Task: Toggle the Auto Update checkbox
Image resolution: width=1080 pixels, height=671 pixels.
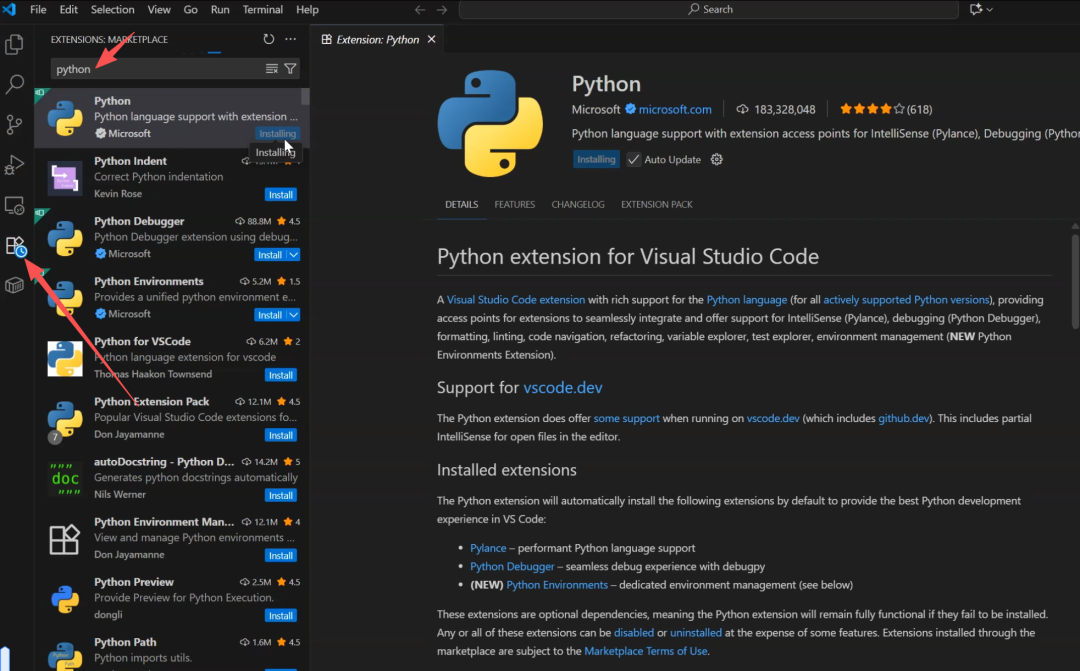Action: pos(634,160)
